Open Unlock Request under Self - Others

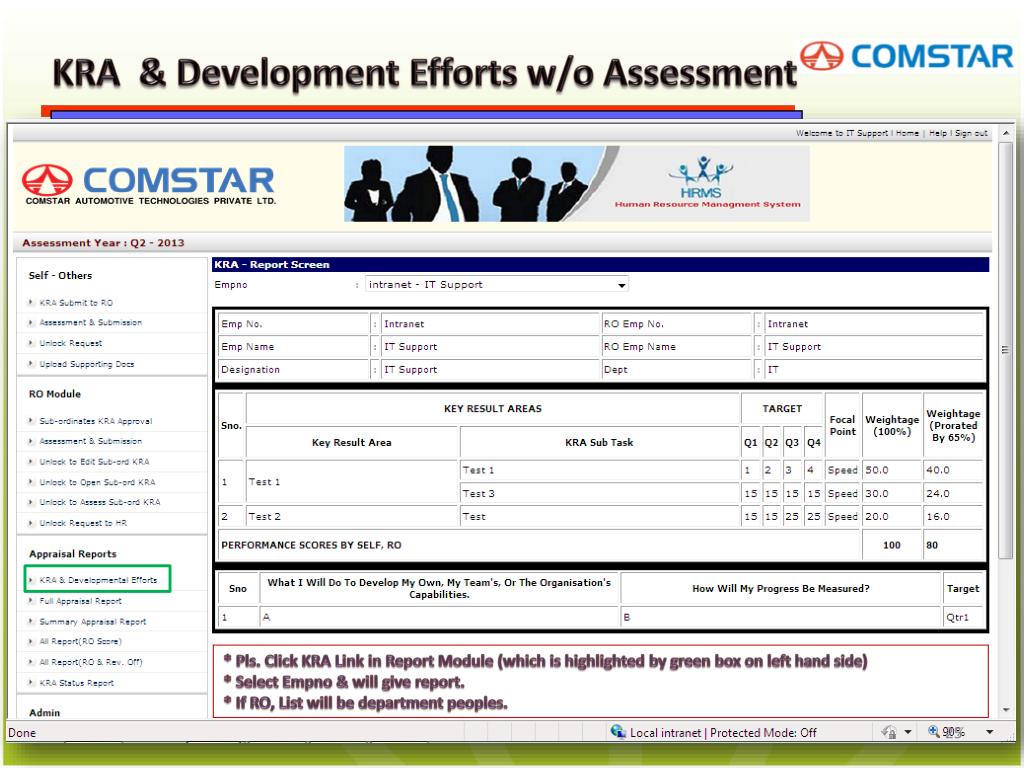pos(71,344)
